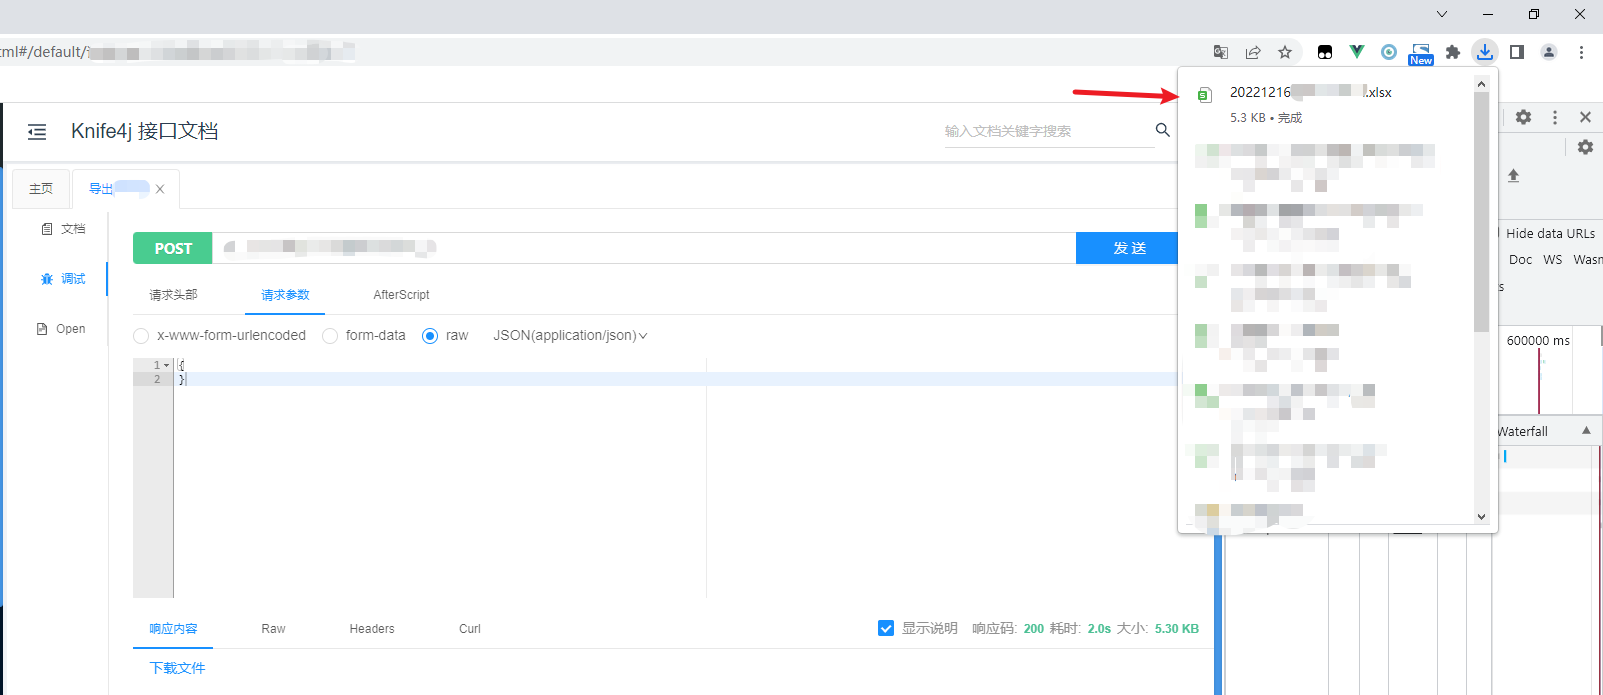Click the request URL input field
The width and height of the screenshot is (1603, 695).
point(645,248)
